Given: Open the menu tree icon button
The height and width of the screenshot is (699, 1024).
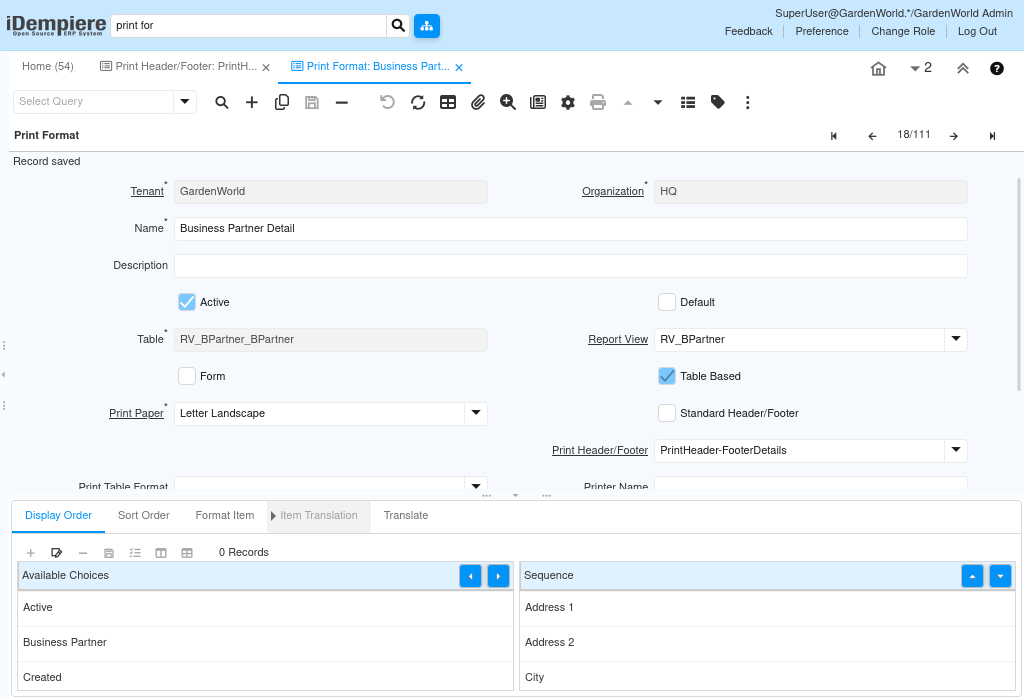Looking at the screenshot, I should point(426,25).
